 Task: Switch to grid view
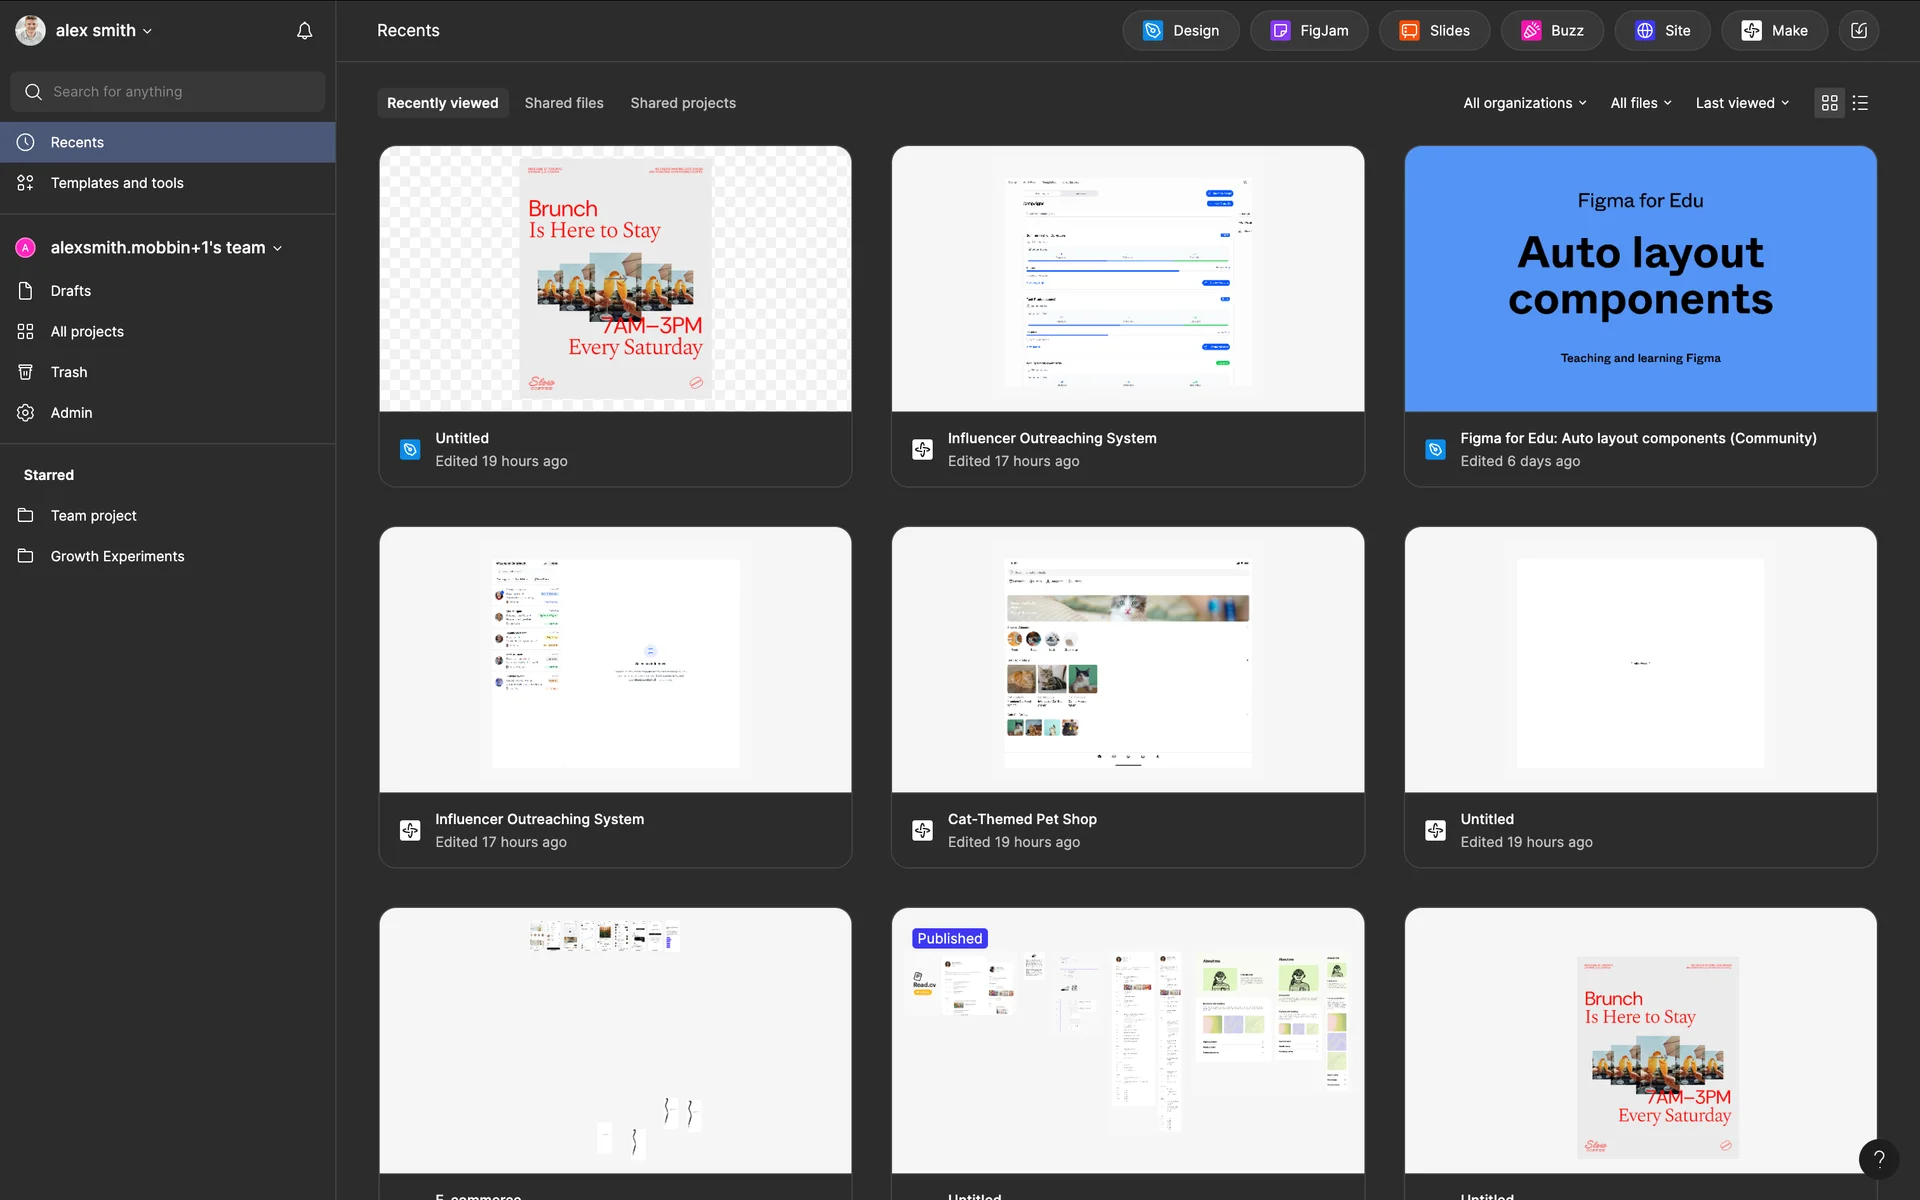[1829, 103]
